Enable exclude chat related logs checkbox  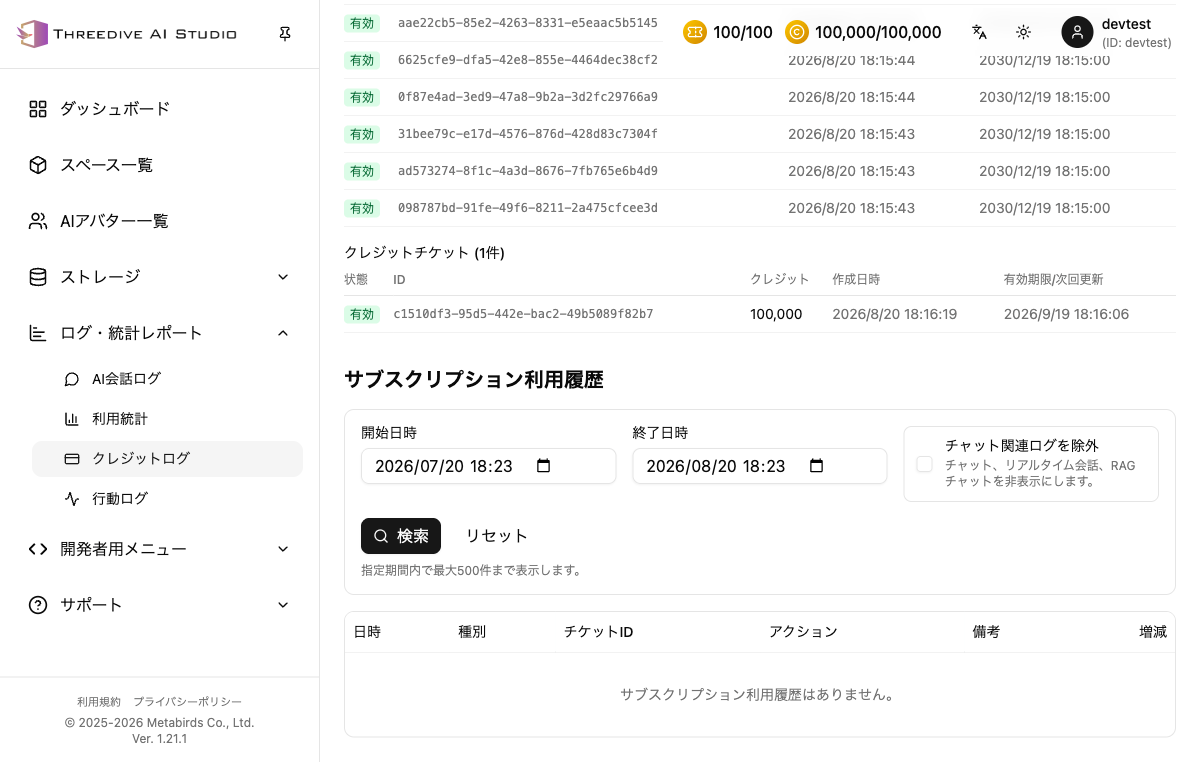924,464
